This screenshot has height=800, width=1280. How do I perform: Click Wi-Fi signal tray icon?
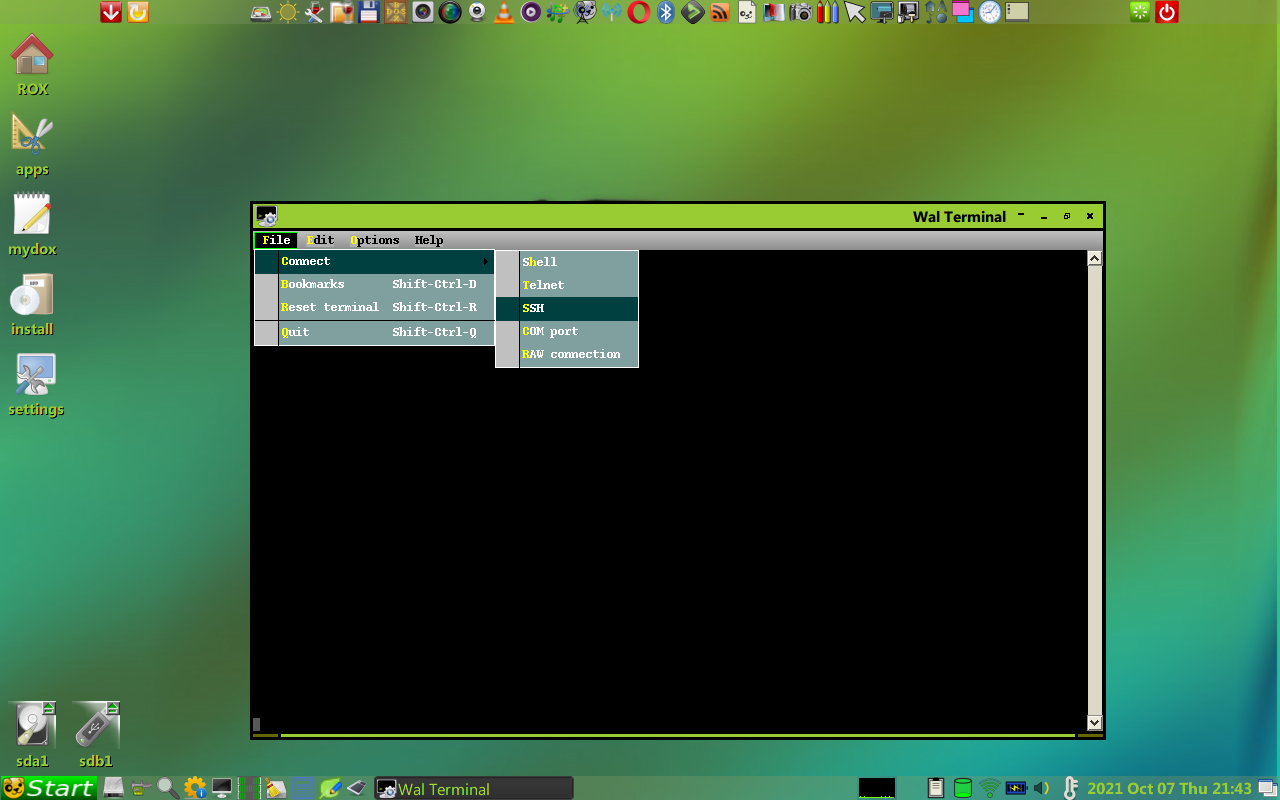pos(989,788)
